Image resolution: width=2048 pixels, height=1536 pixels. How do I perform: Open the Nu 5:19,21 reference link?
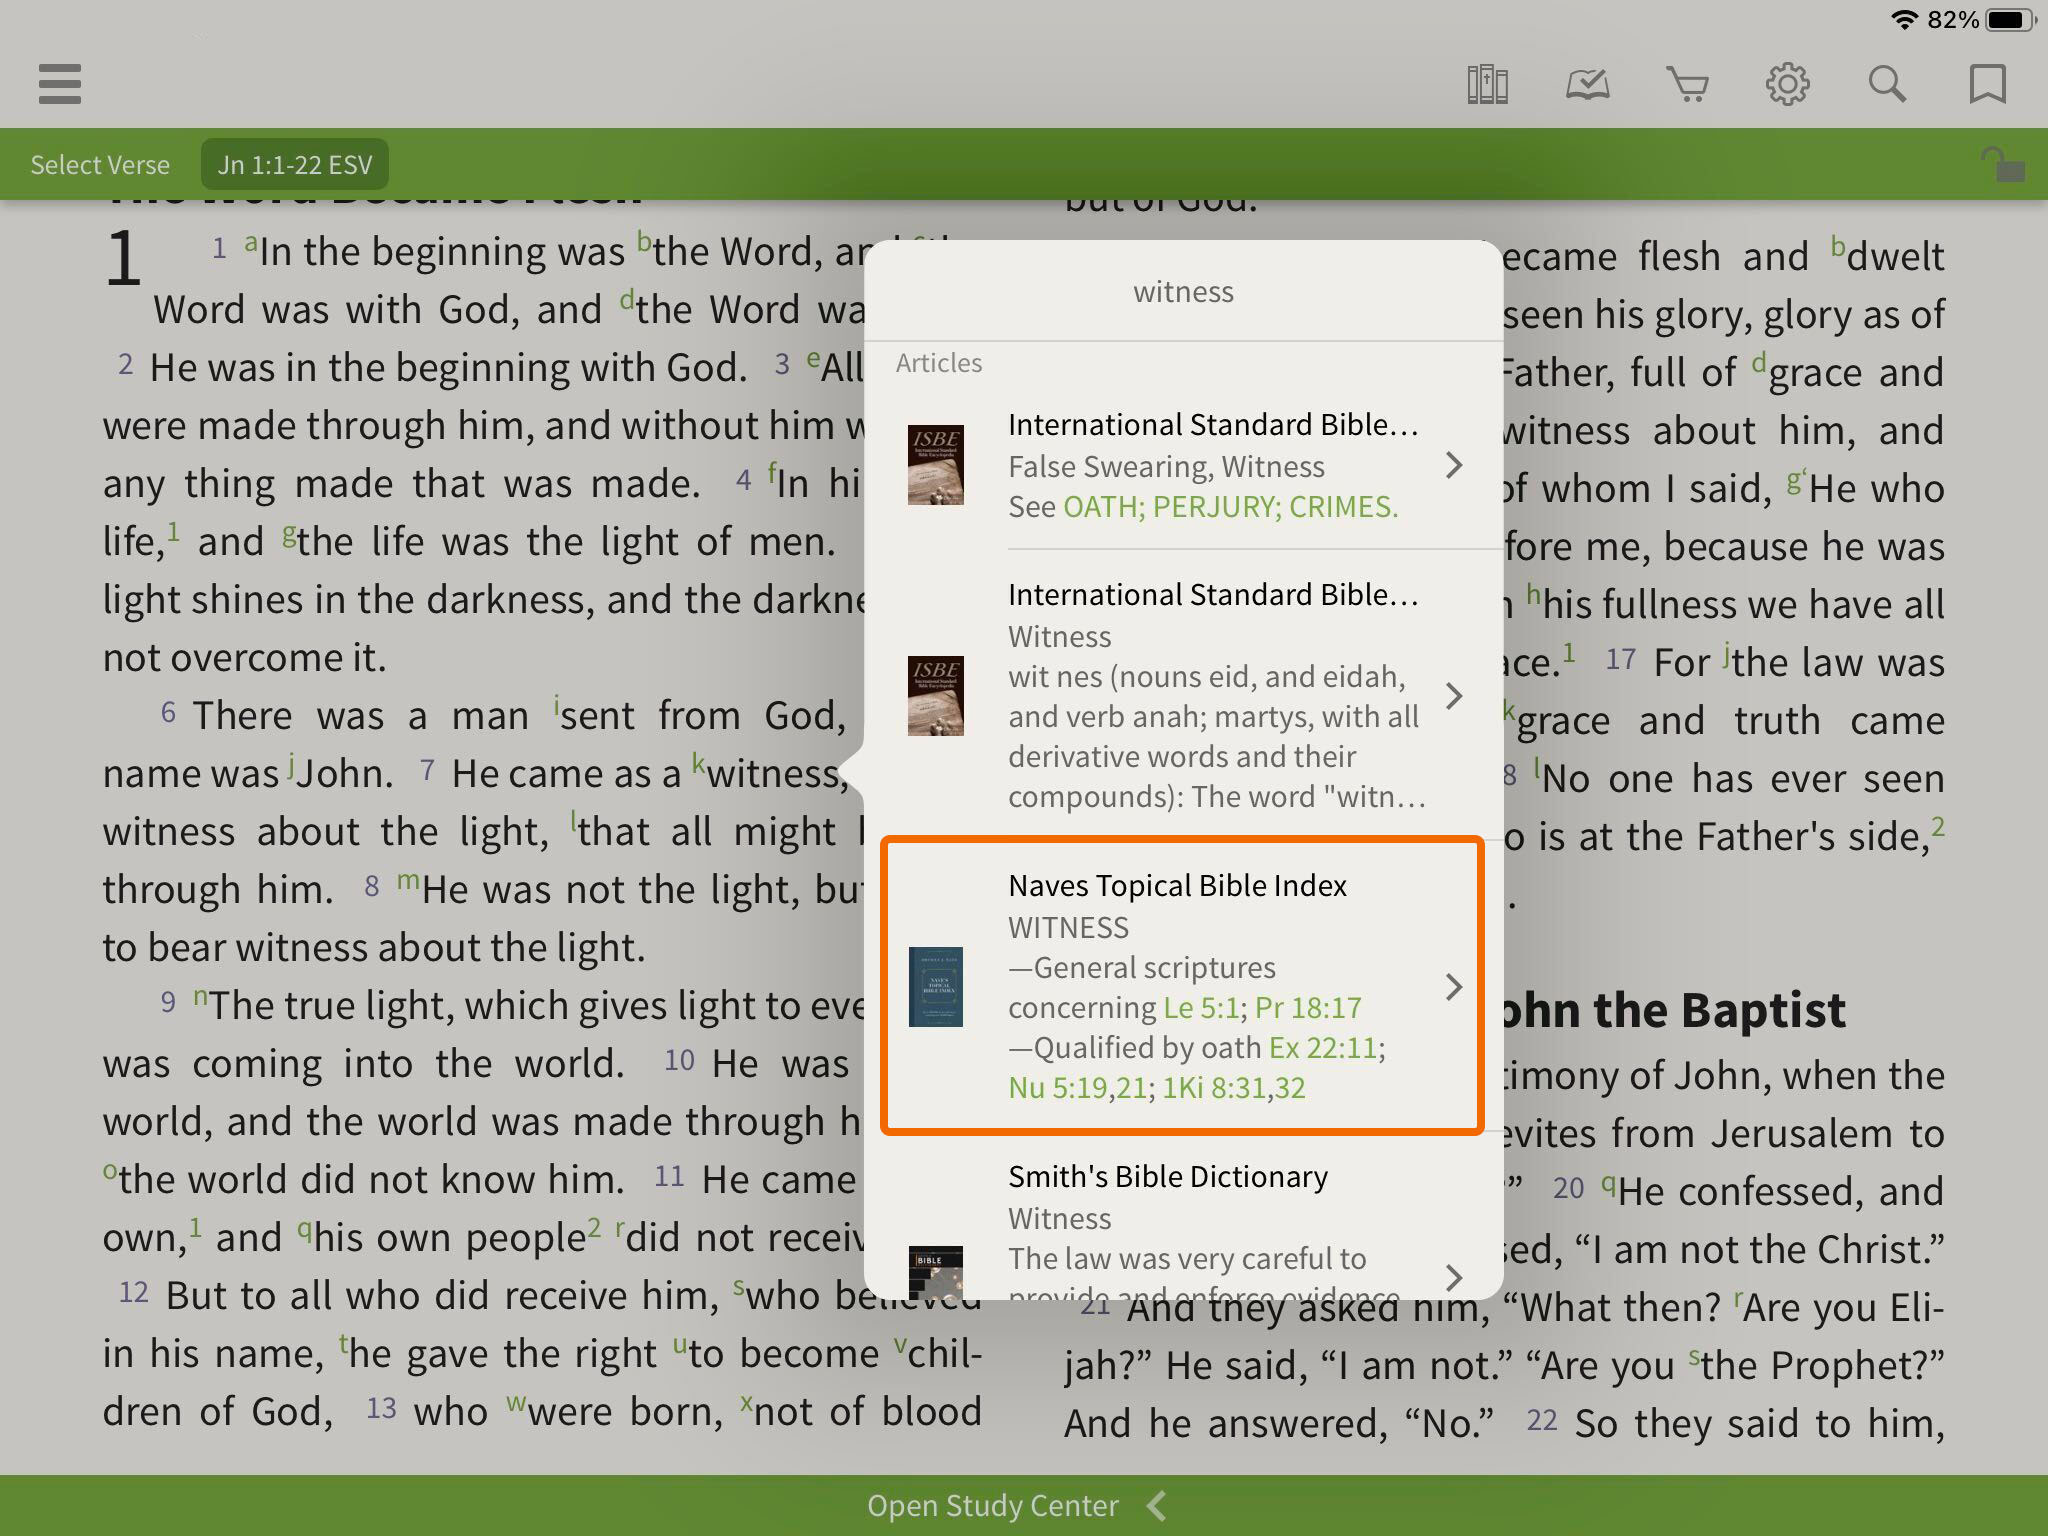coord(1077,1087)
